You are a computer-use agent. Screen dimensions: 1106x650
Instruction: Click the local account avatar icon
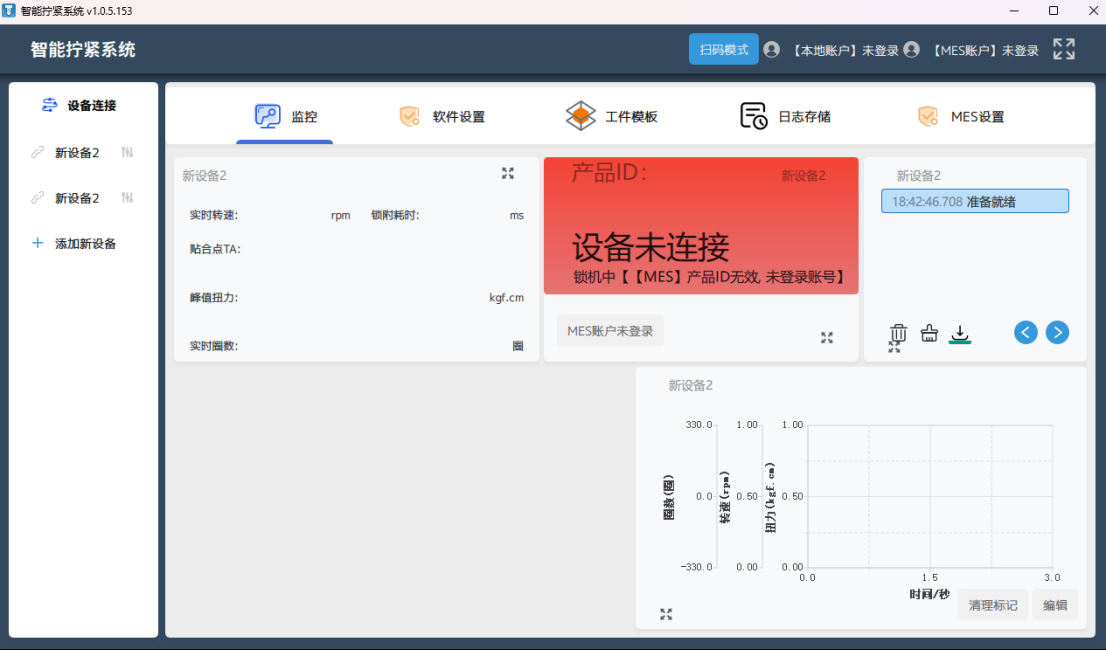point(772,49)
